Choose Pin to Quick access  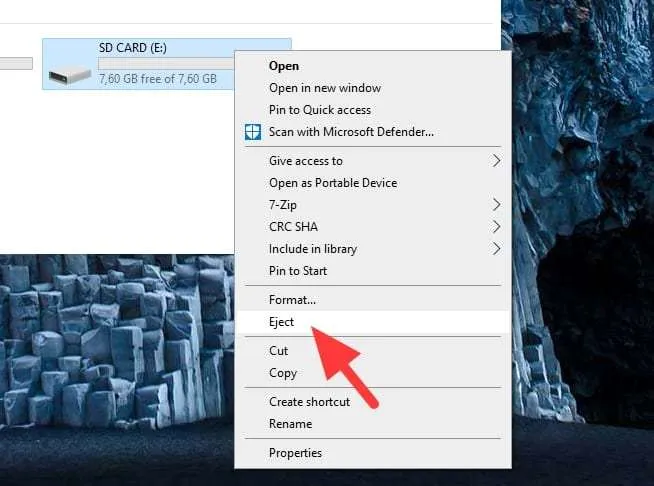point(373,110)
